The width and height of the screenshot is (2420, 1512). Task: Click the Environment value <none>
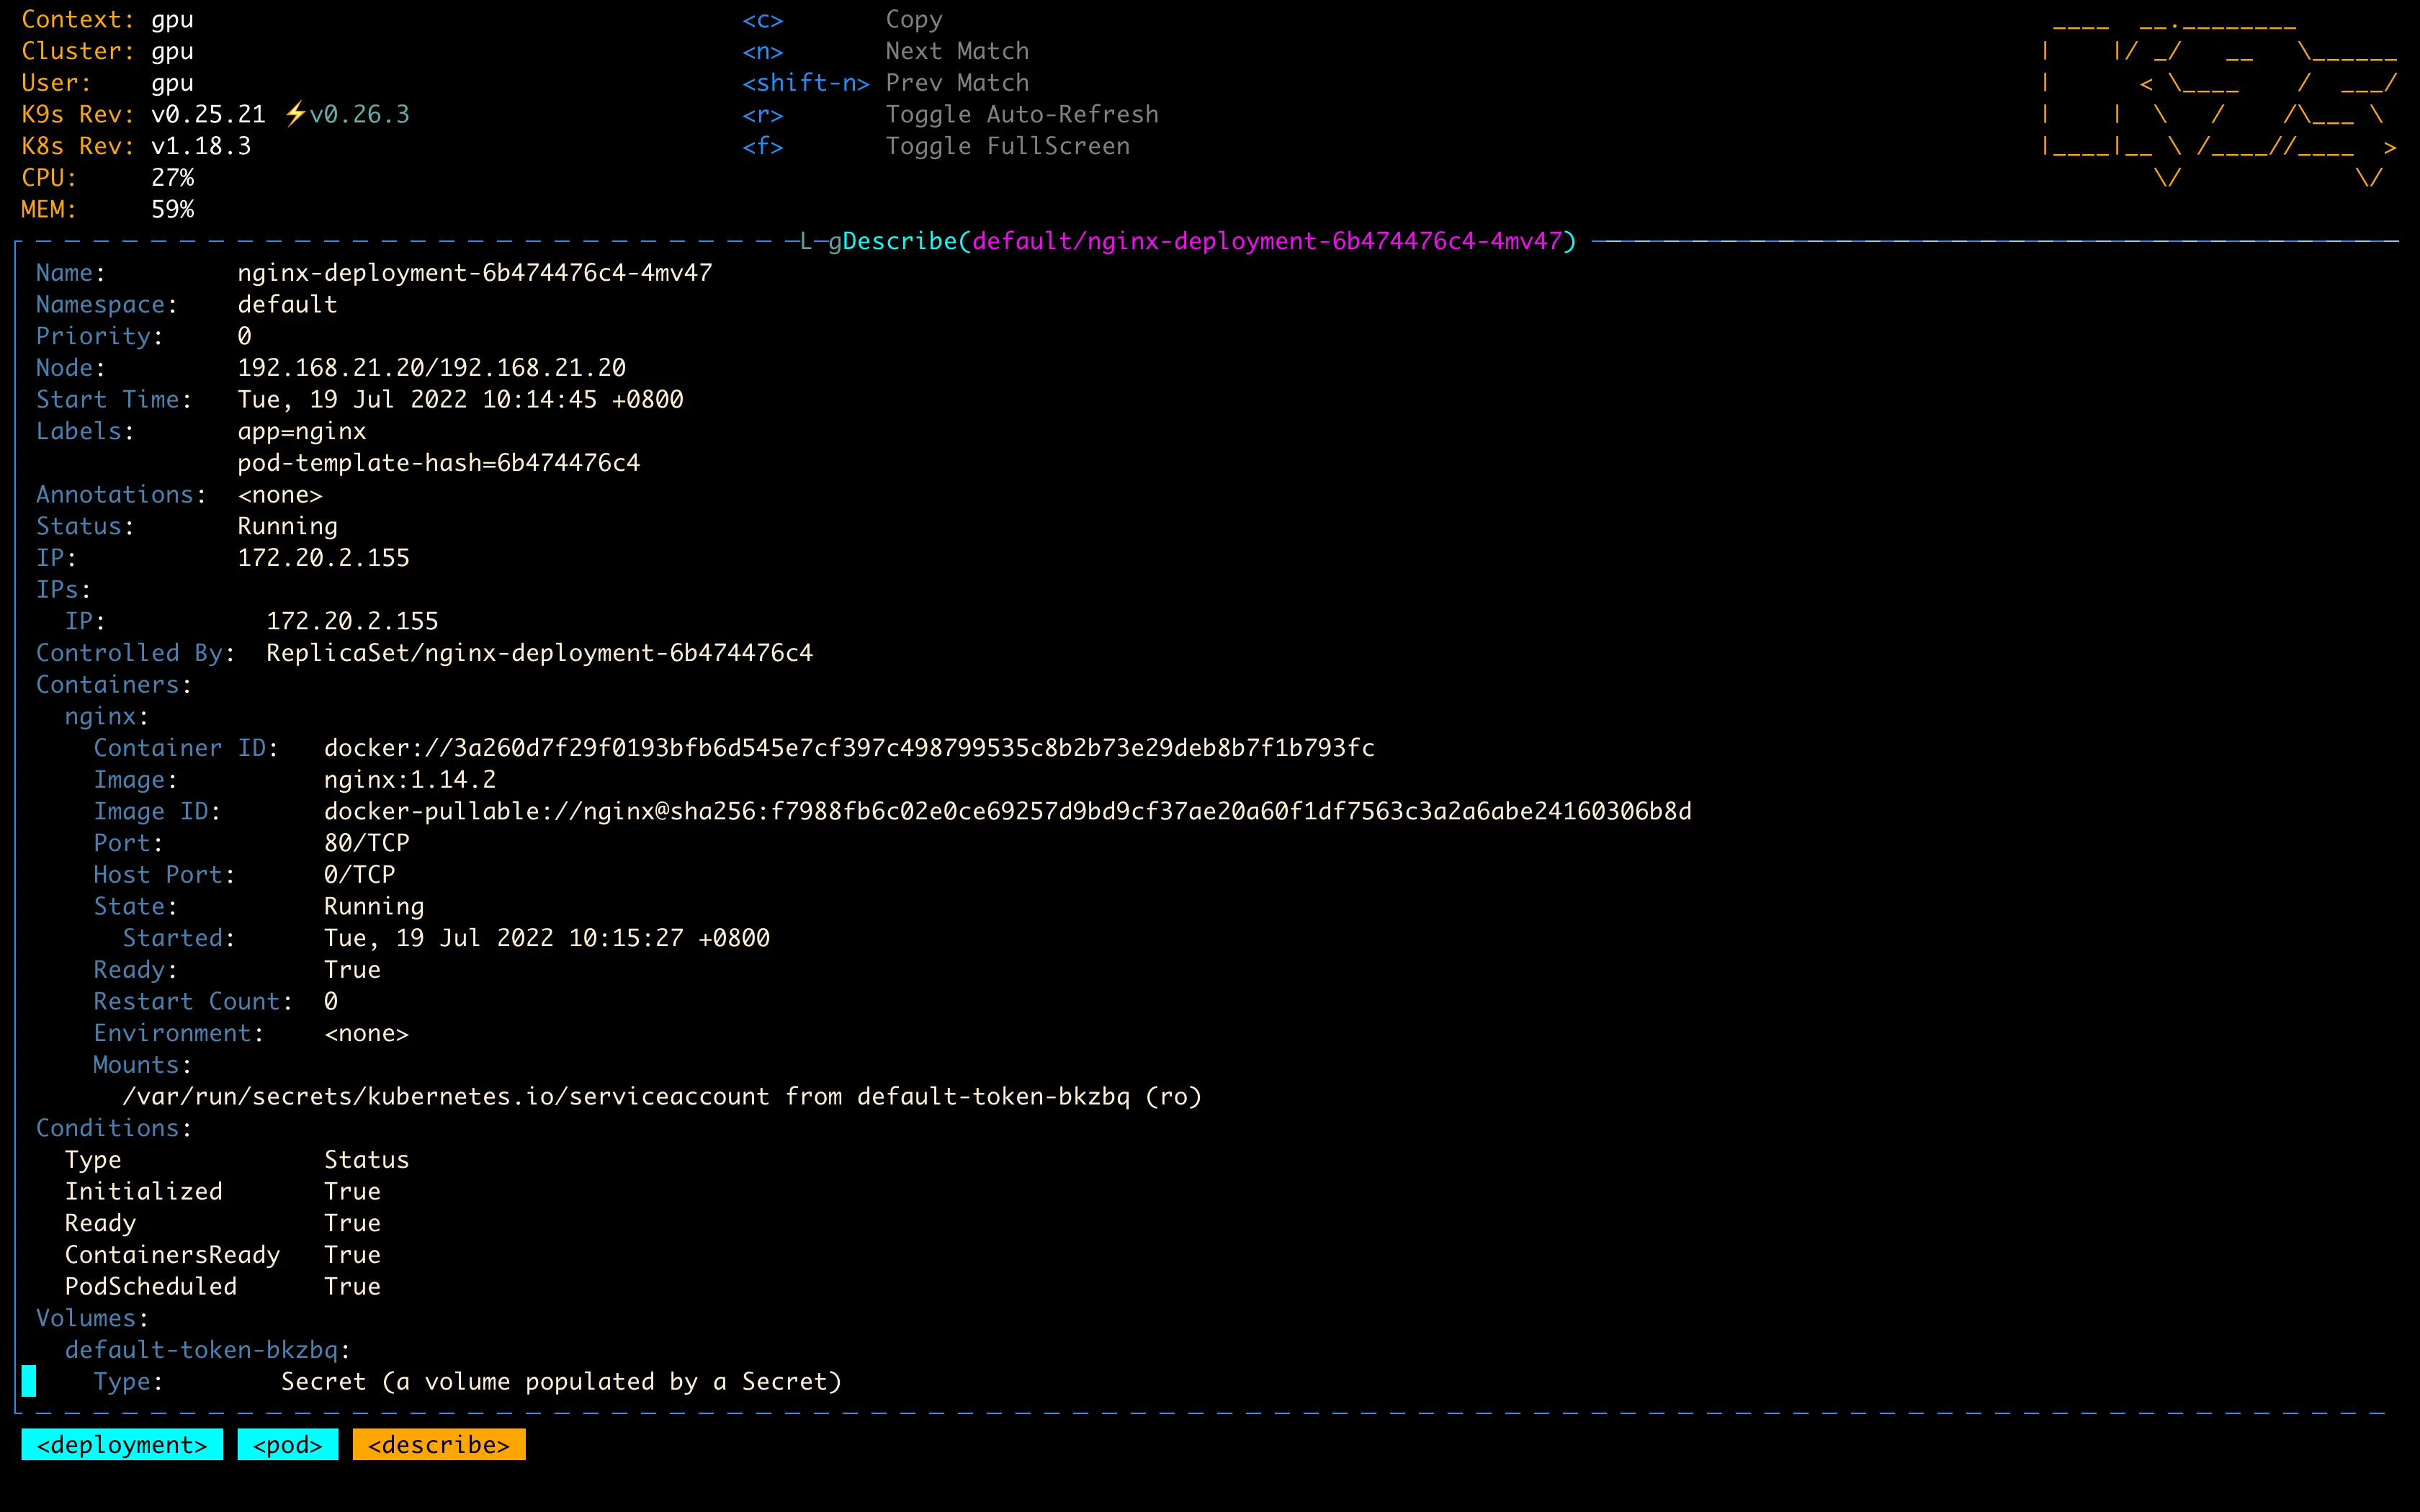tap(367, 1033)
